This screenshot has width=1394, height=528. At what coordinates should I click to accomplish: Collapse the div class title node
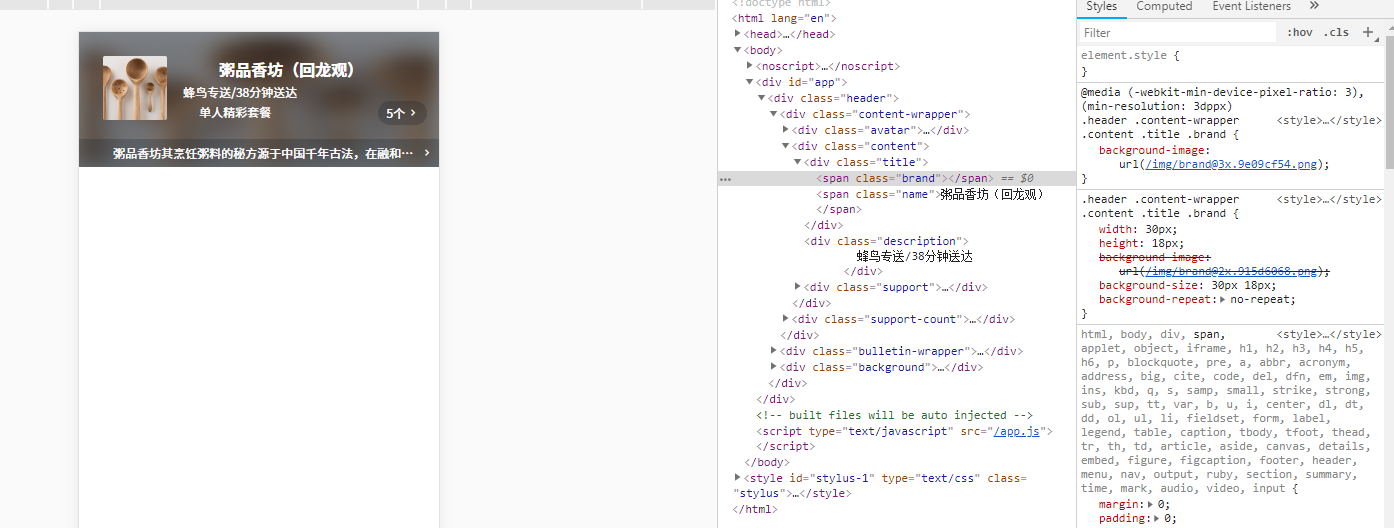pyautogui.click(x=798, y=162)
